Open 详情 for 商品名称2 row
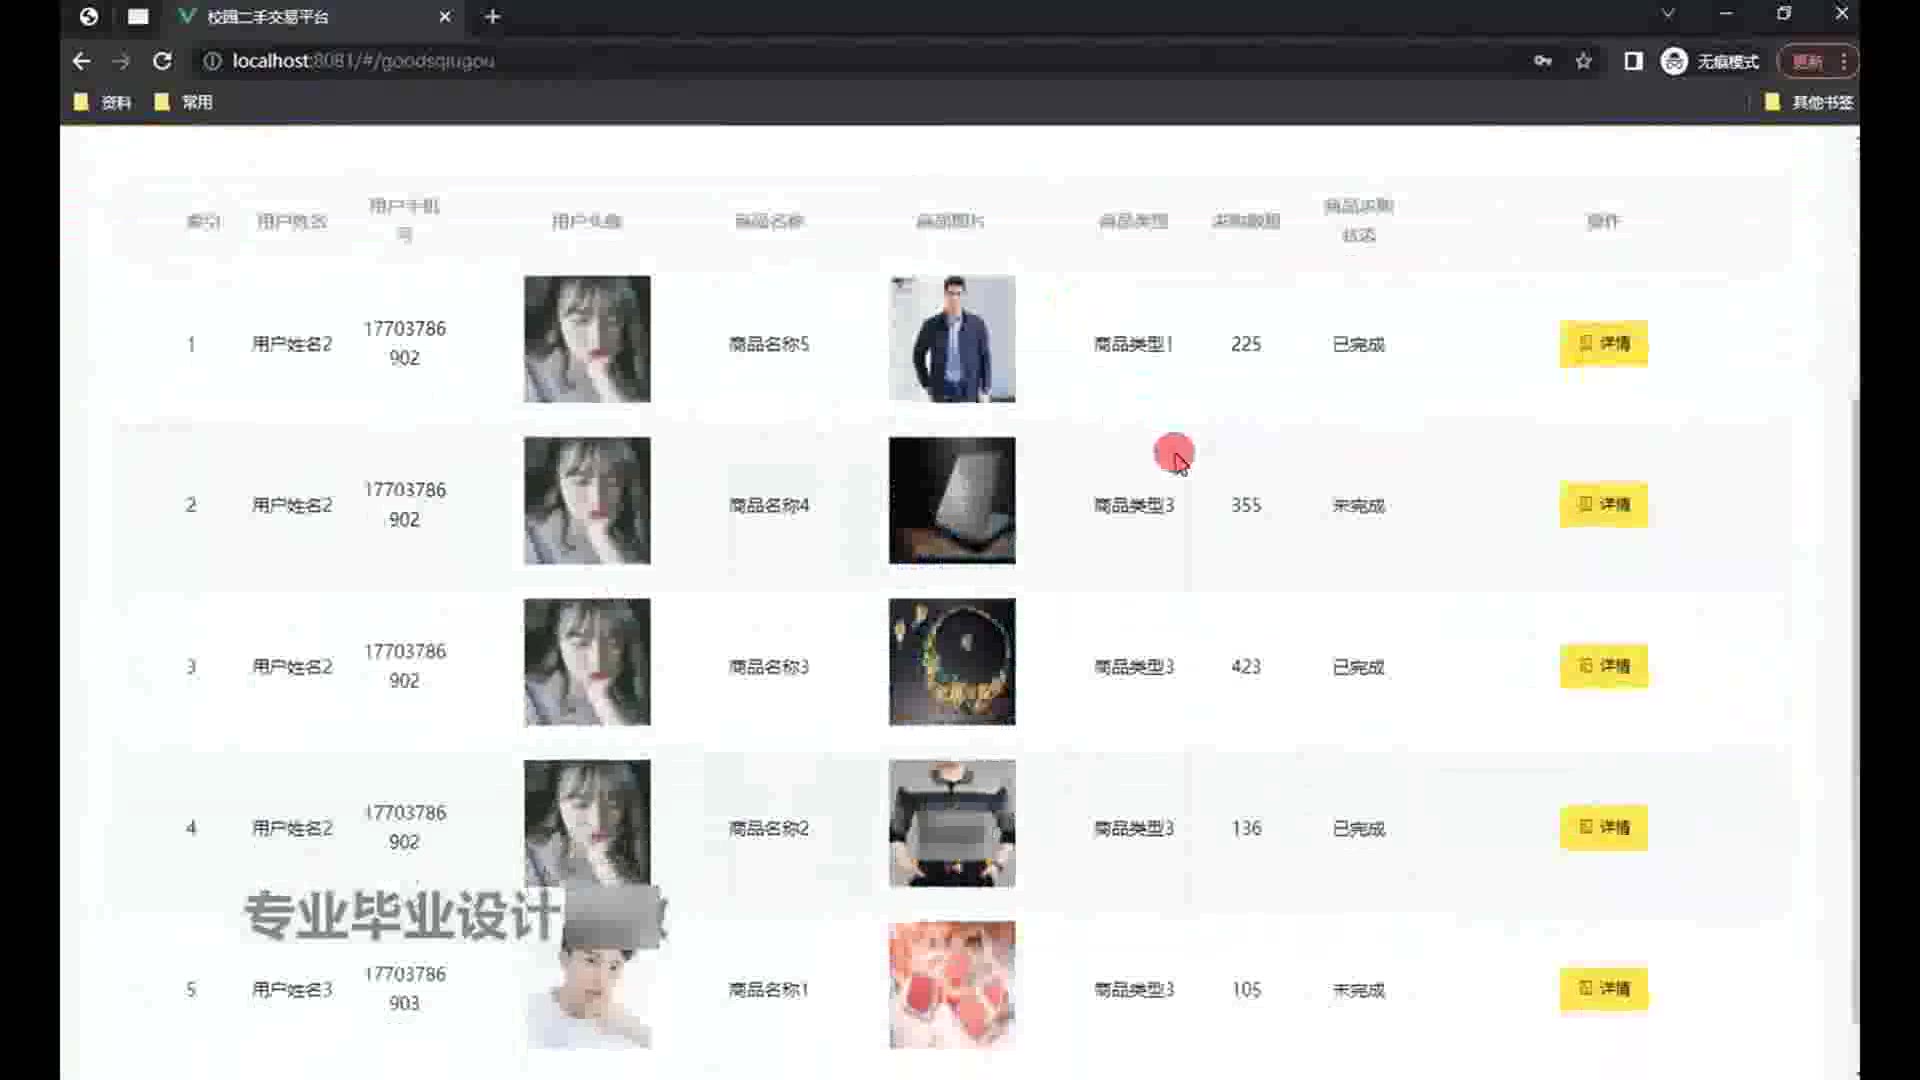 [x=1603, y=828]
